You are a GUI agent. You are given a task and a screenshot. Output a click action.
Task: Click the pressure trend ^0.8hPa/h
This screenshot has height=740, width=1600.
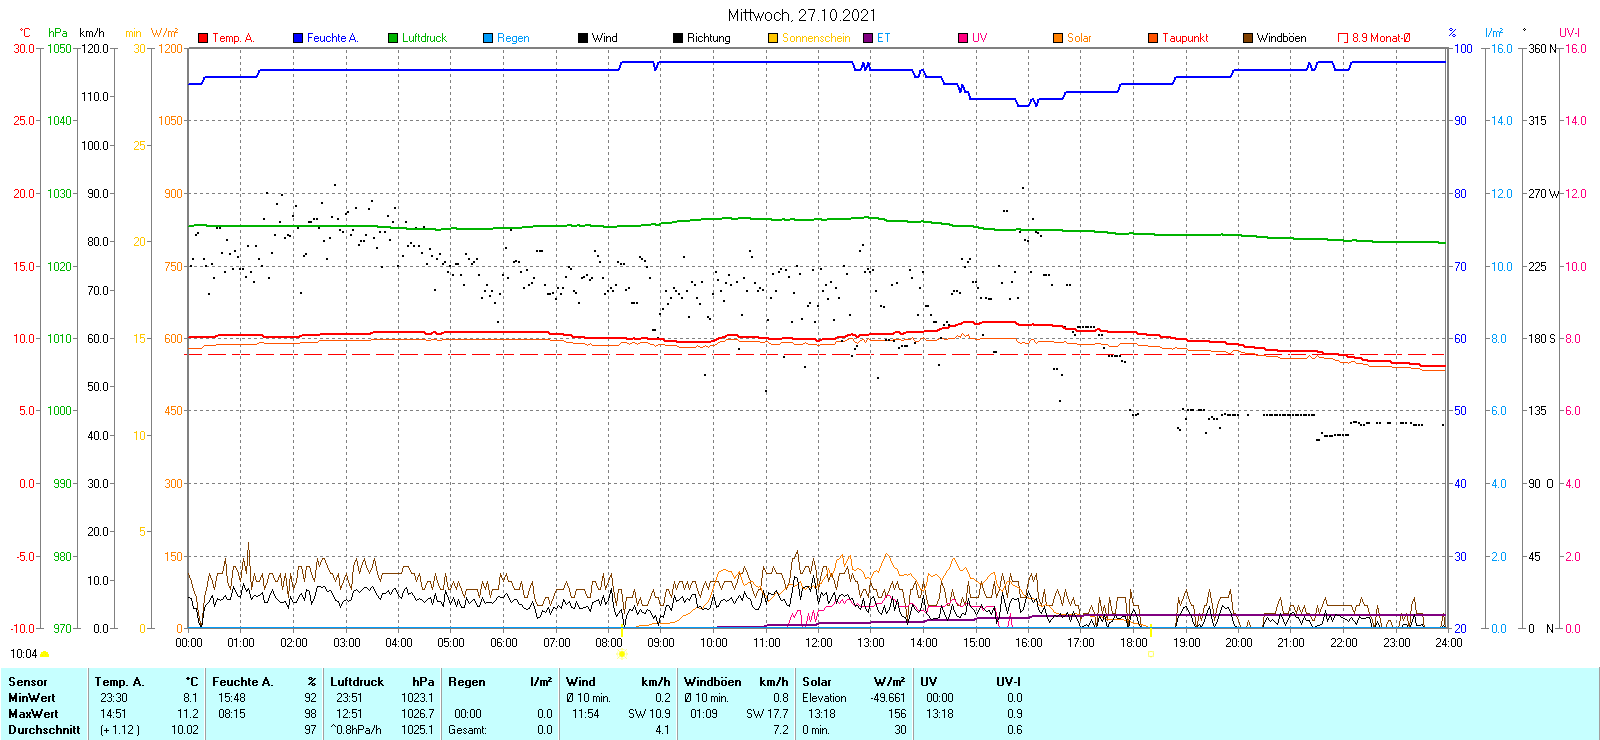356,730
